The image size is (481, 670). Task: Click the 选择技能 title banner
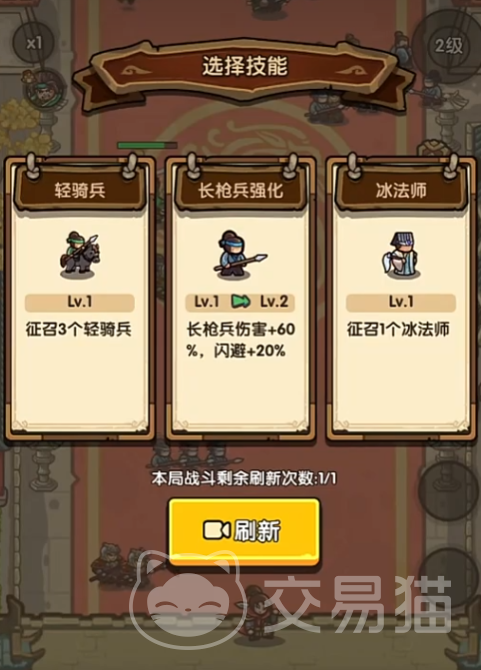[244, 68]
